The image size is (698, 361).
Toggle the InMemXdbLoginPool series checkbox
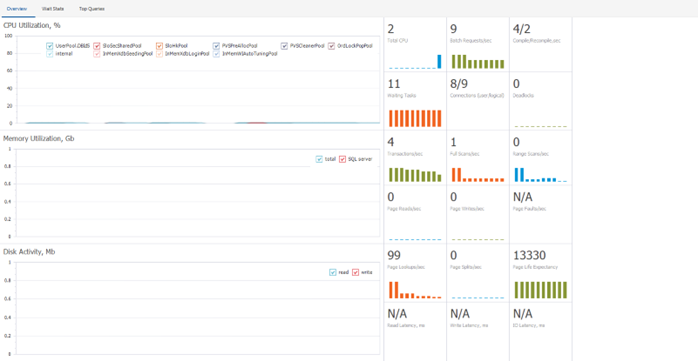point(159,54)
